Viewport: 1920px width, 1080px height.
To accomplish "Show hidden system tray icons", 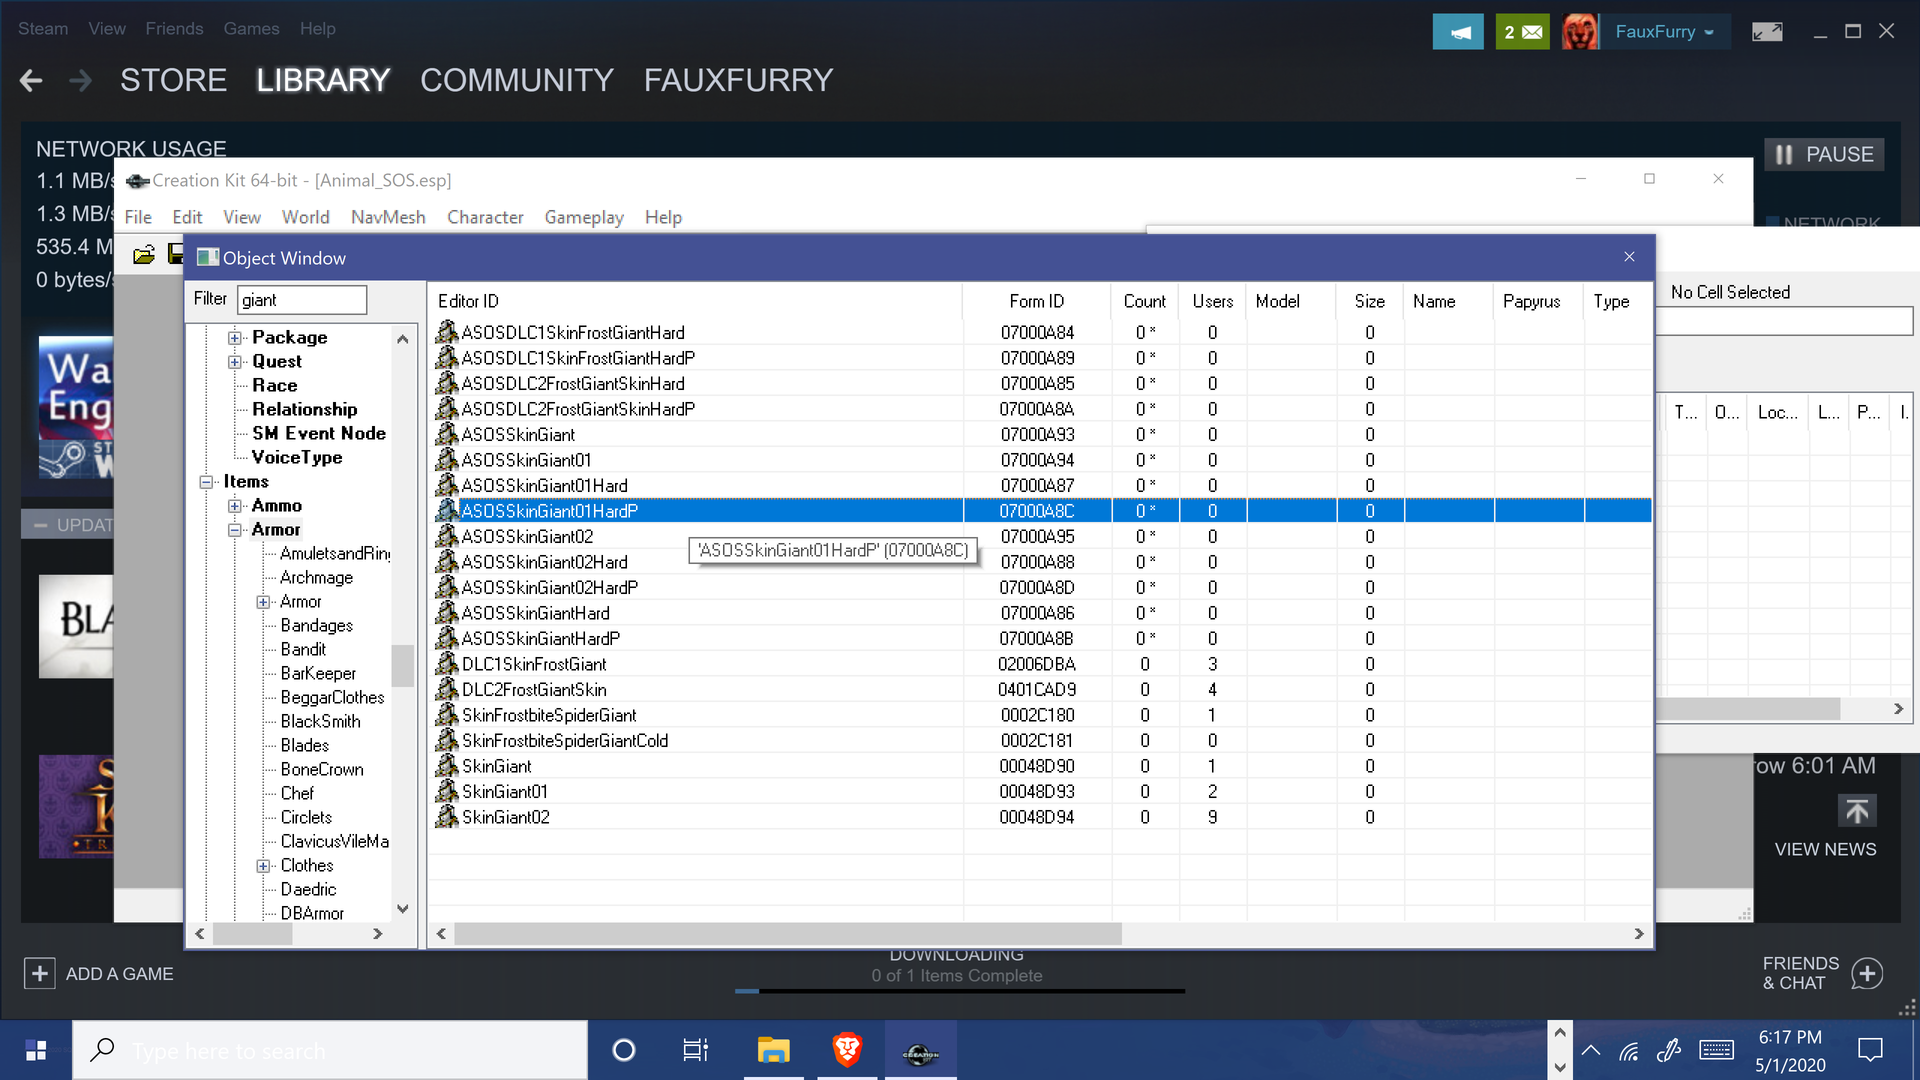I will (x=1591, y=1050).
